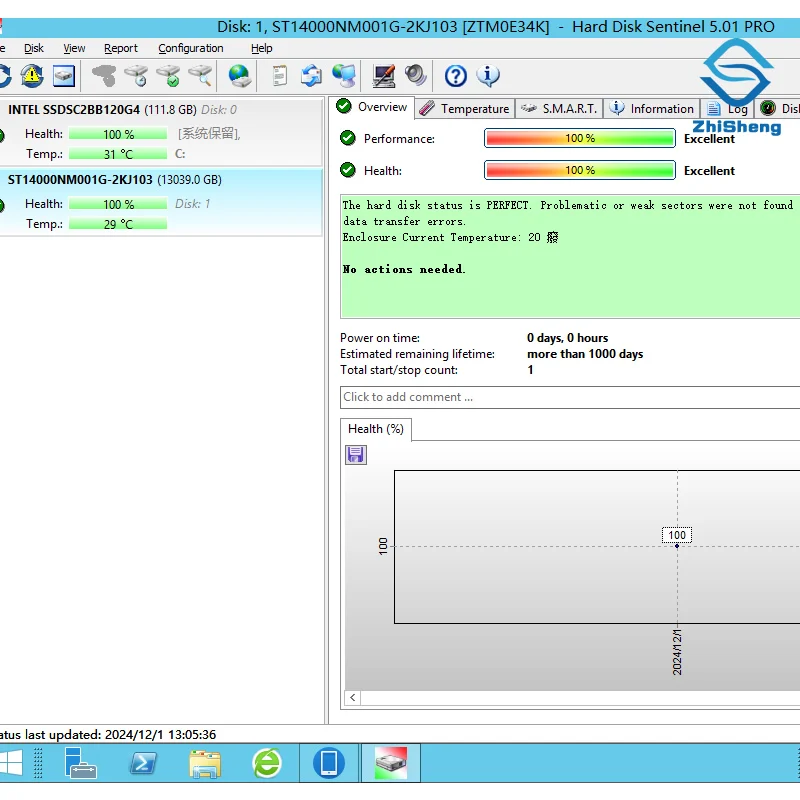Switch to the Information tab
The image size is (800, 800).
click(x=652, y=109)
